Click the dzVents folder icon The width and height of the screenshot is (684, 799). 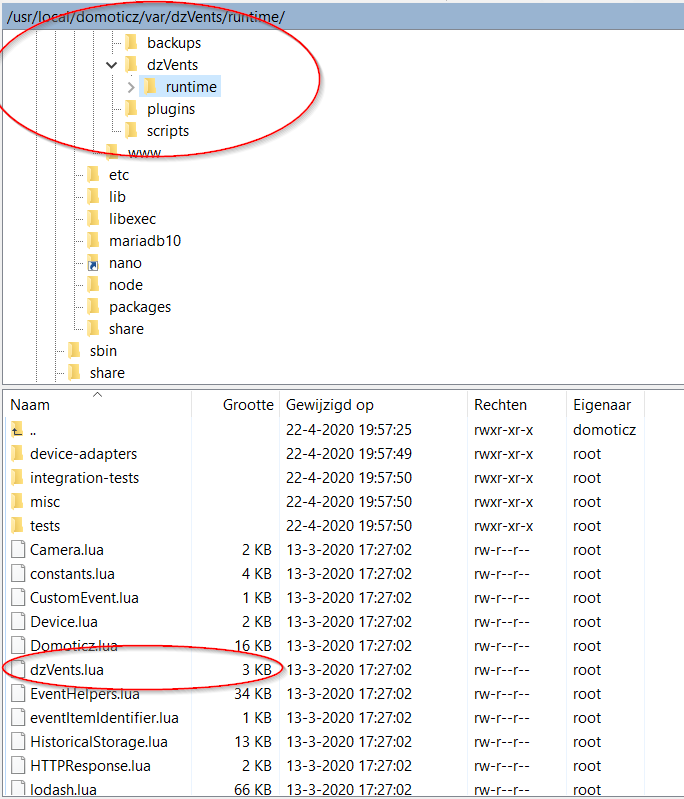(131, 65)
